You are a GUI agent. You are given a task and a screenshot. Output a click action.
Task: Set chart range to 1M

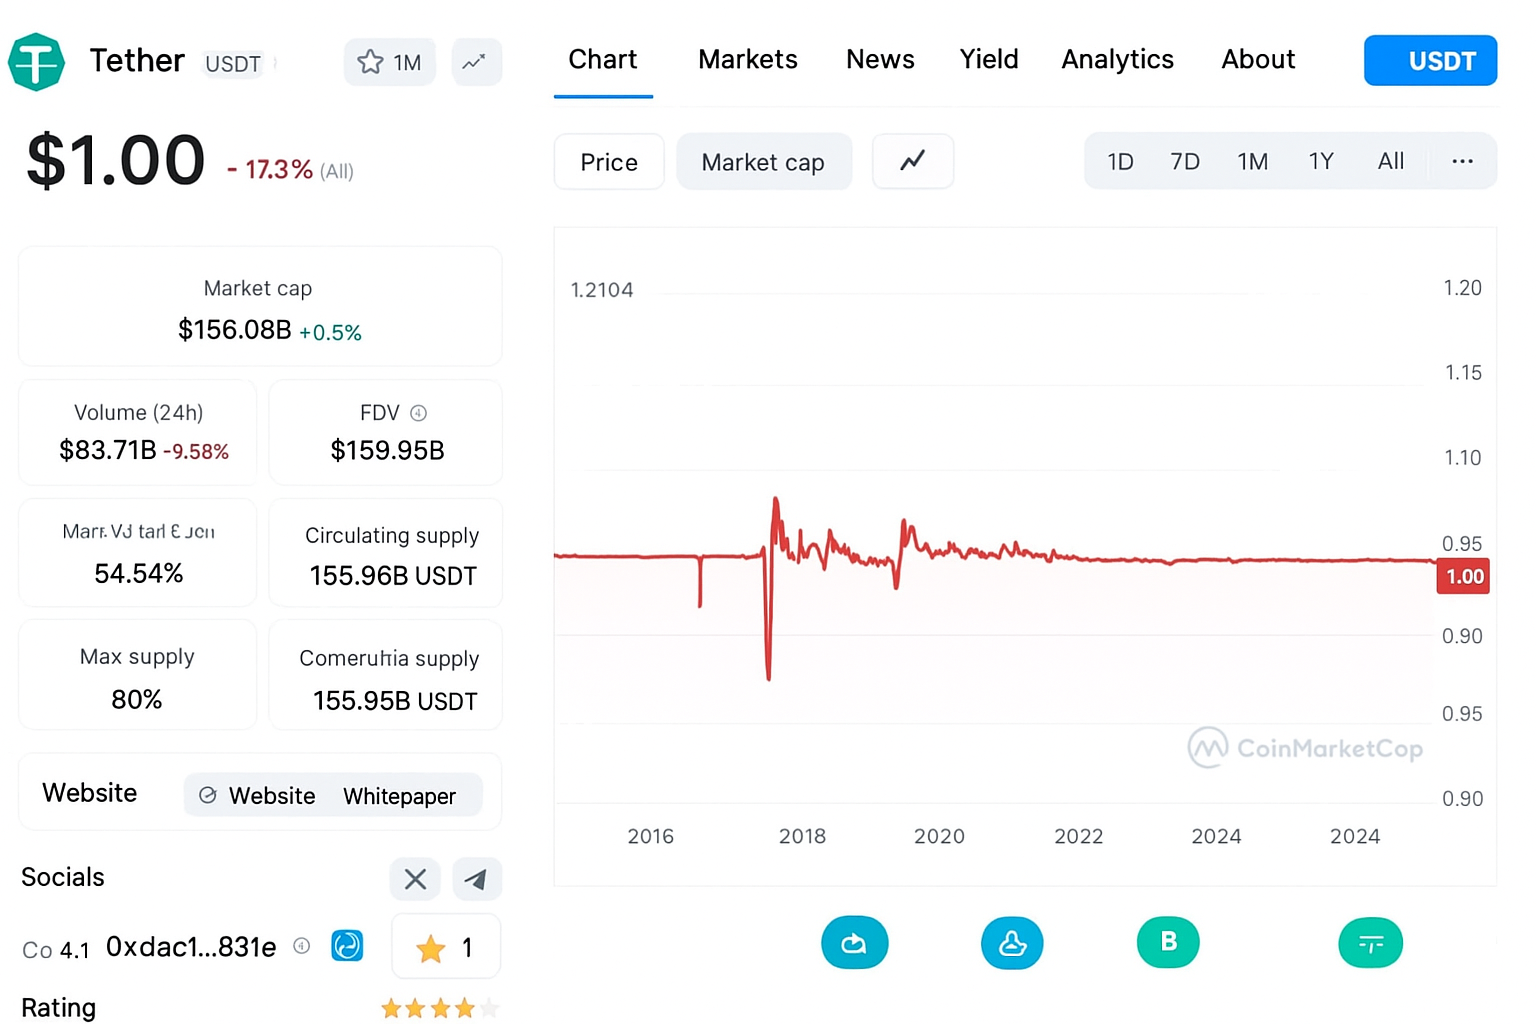coord(1252,162)
